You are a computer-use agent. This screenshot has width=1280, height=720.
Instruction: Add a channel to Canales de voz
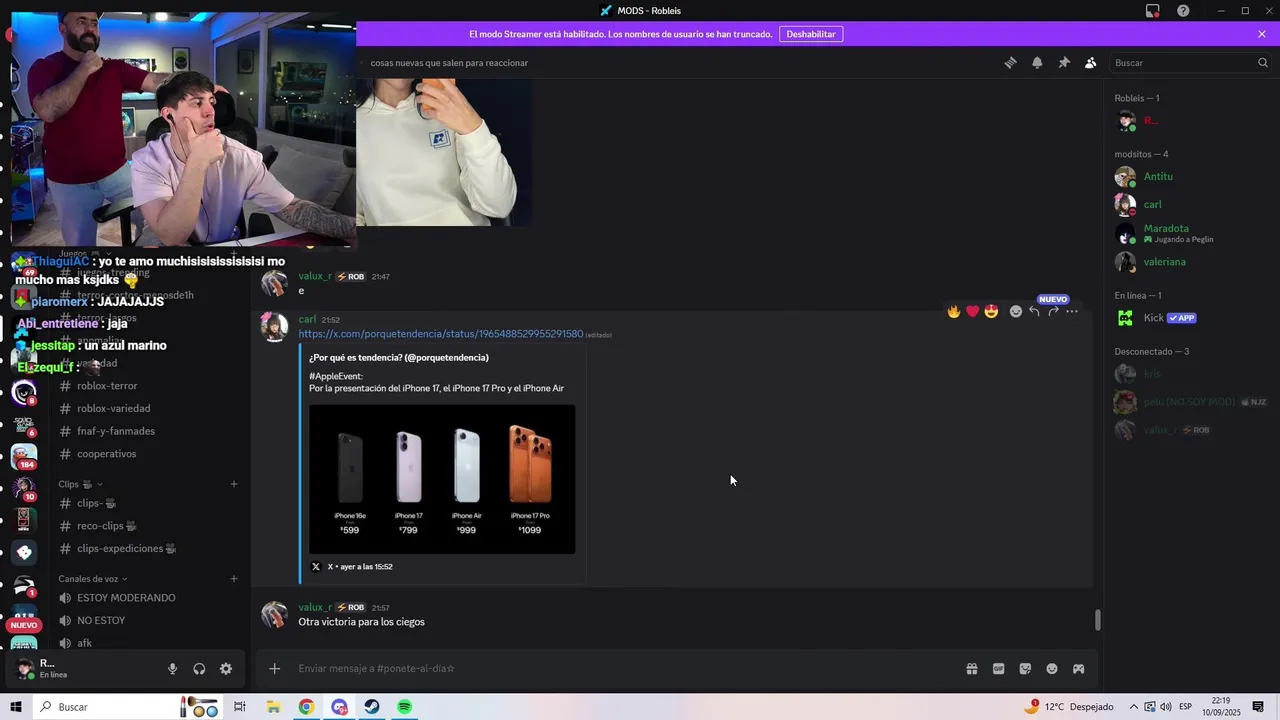point(234,579)
